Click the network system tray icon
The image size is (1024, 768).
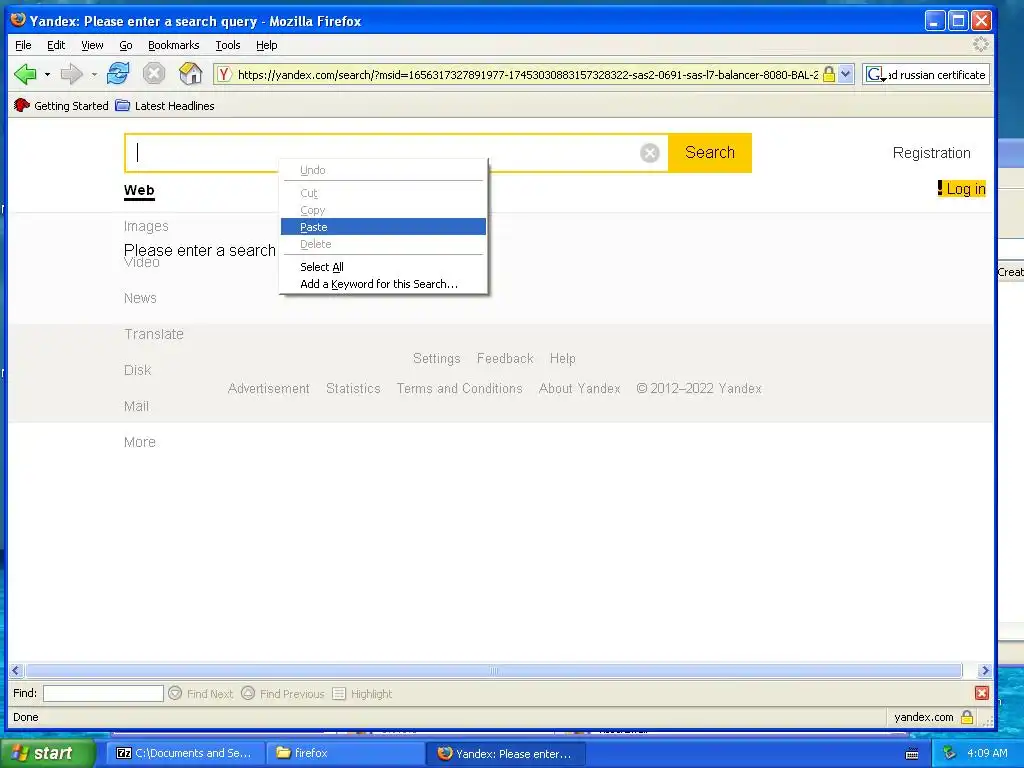[x=949, y=753]
